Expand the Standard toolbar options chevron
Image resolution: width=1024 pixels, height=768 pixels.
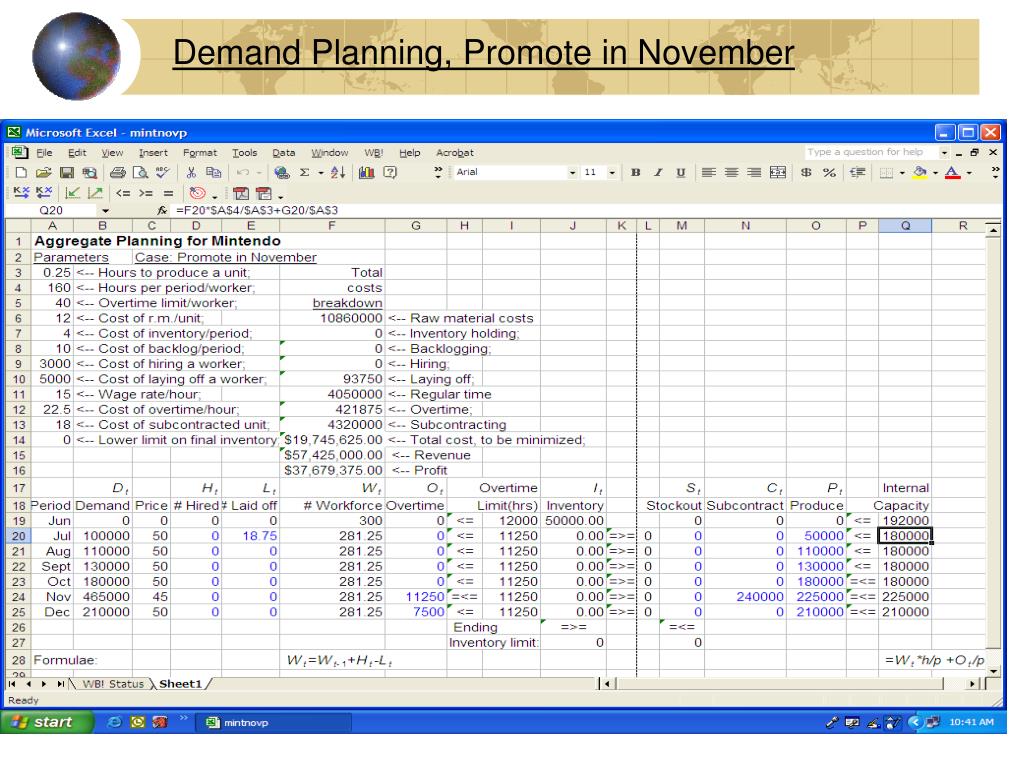click(x=438, y=172)
